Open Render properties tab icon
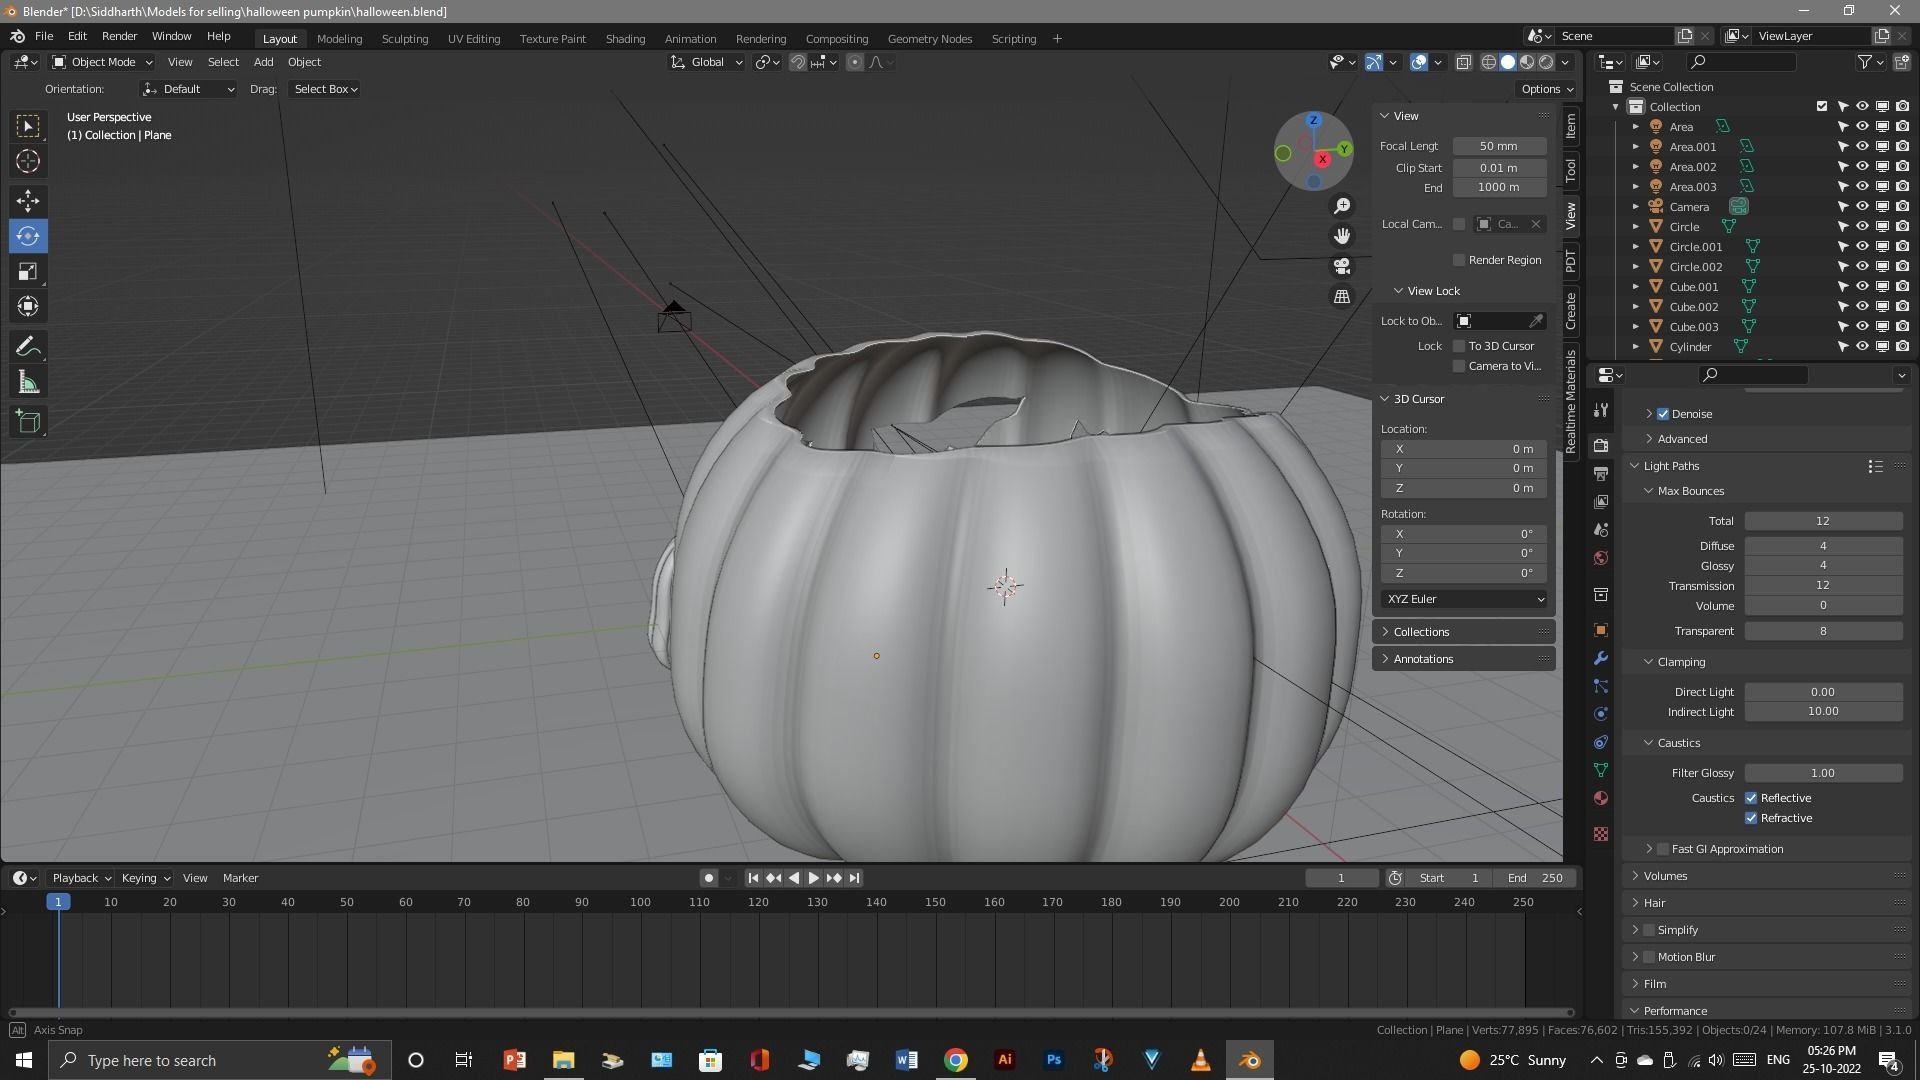This screenshot has width=1920, height=1080. [x=1601, y=445]
